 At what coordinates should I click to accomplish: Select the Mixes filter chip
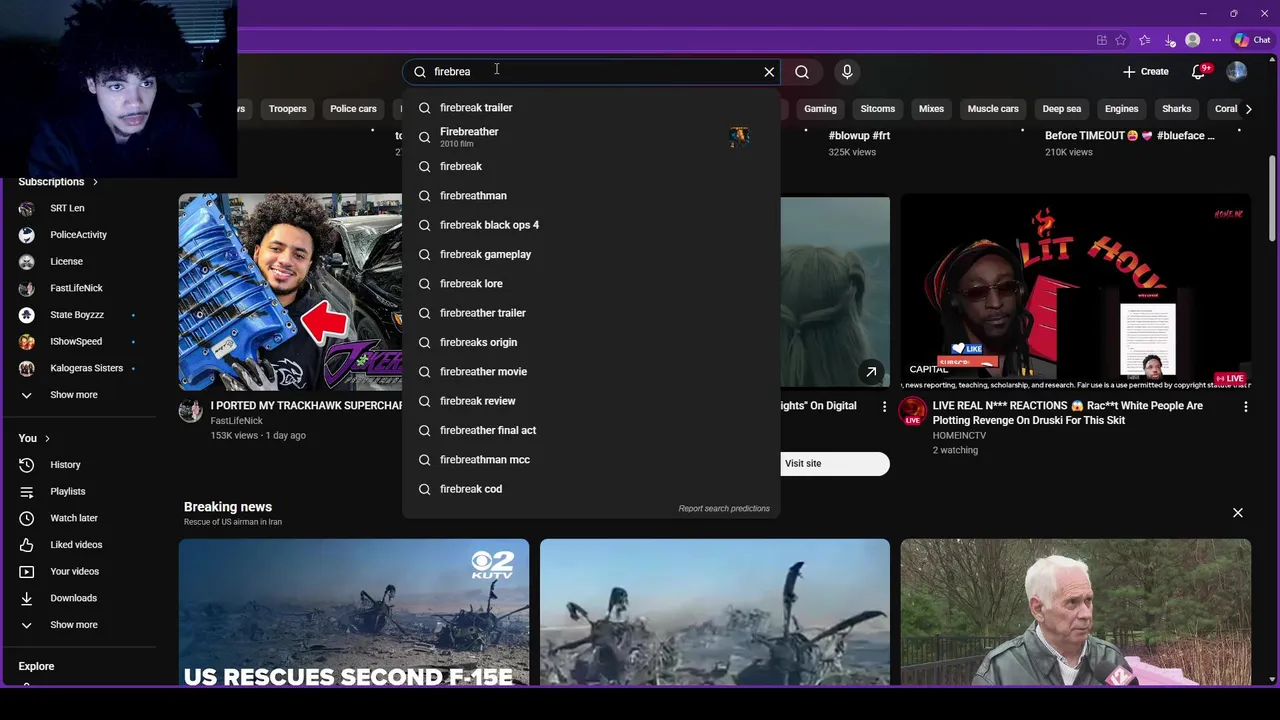click(x=931, y=109)
